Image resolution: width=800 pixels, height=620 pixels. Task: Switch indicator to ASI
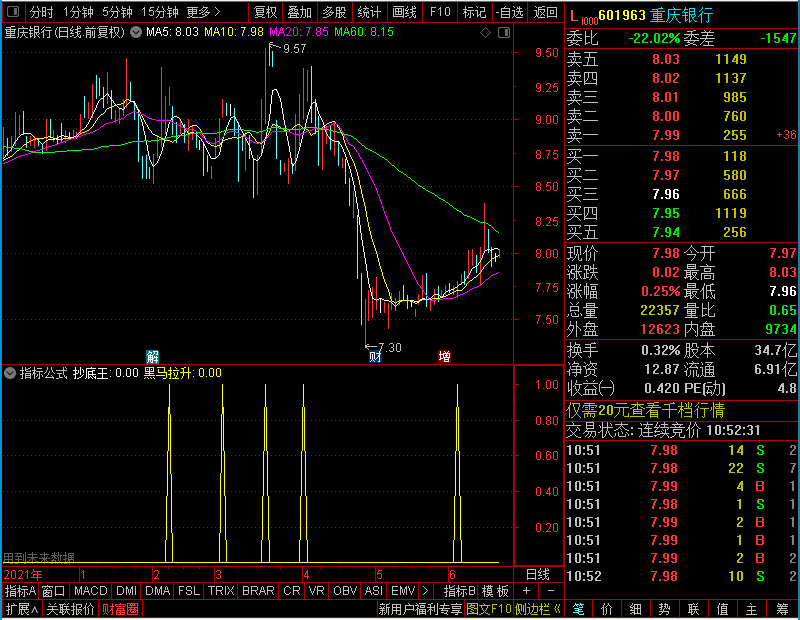point(373,591)
